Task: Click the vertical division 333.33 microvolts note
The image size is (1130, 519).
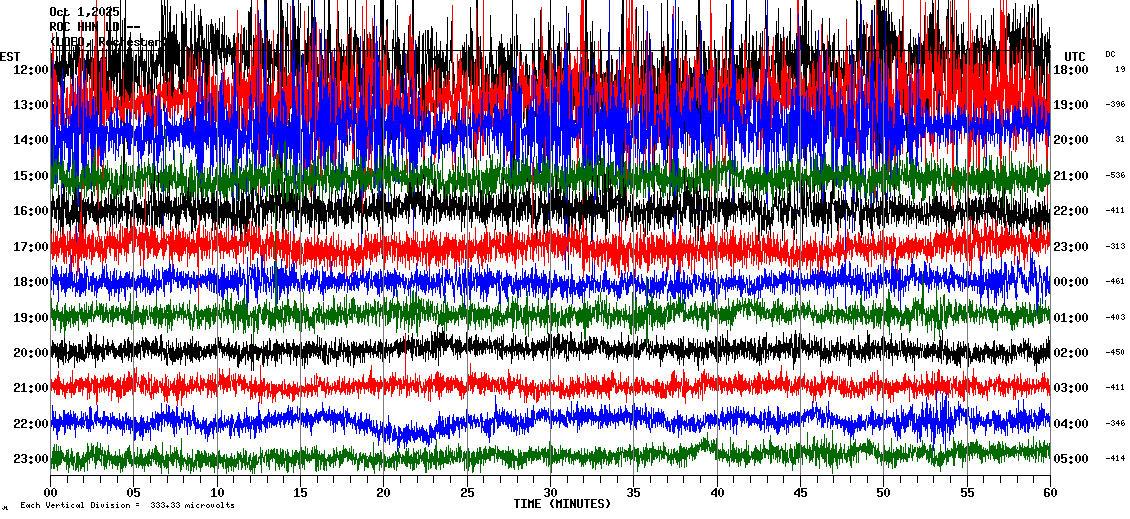Action: [x=127, y=506]
